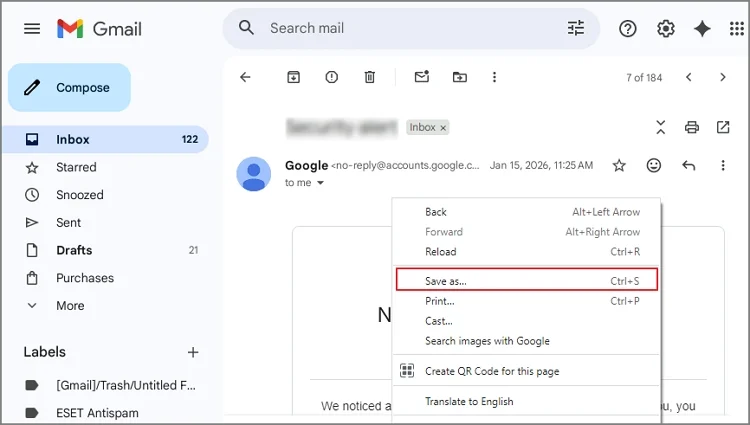Screen dimensions: 750x425
Task: Show search options in search bar
Action: click(576, 29)
